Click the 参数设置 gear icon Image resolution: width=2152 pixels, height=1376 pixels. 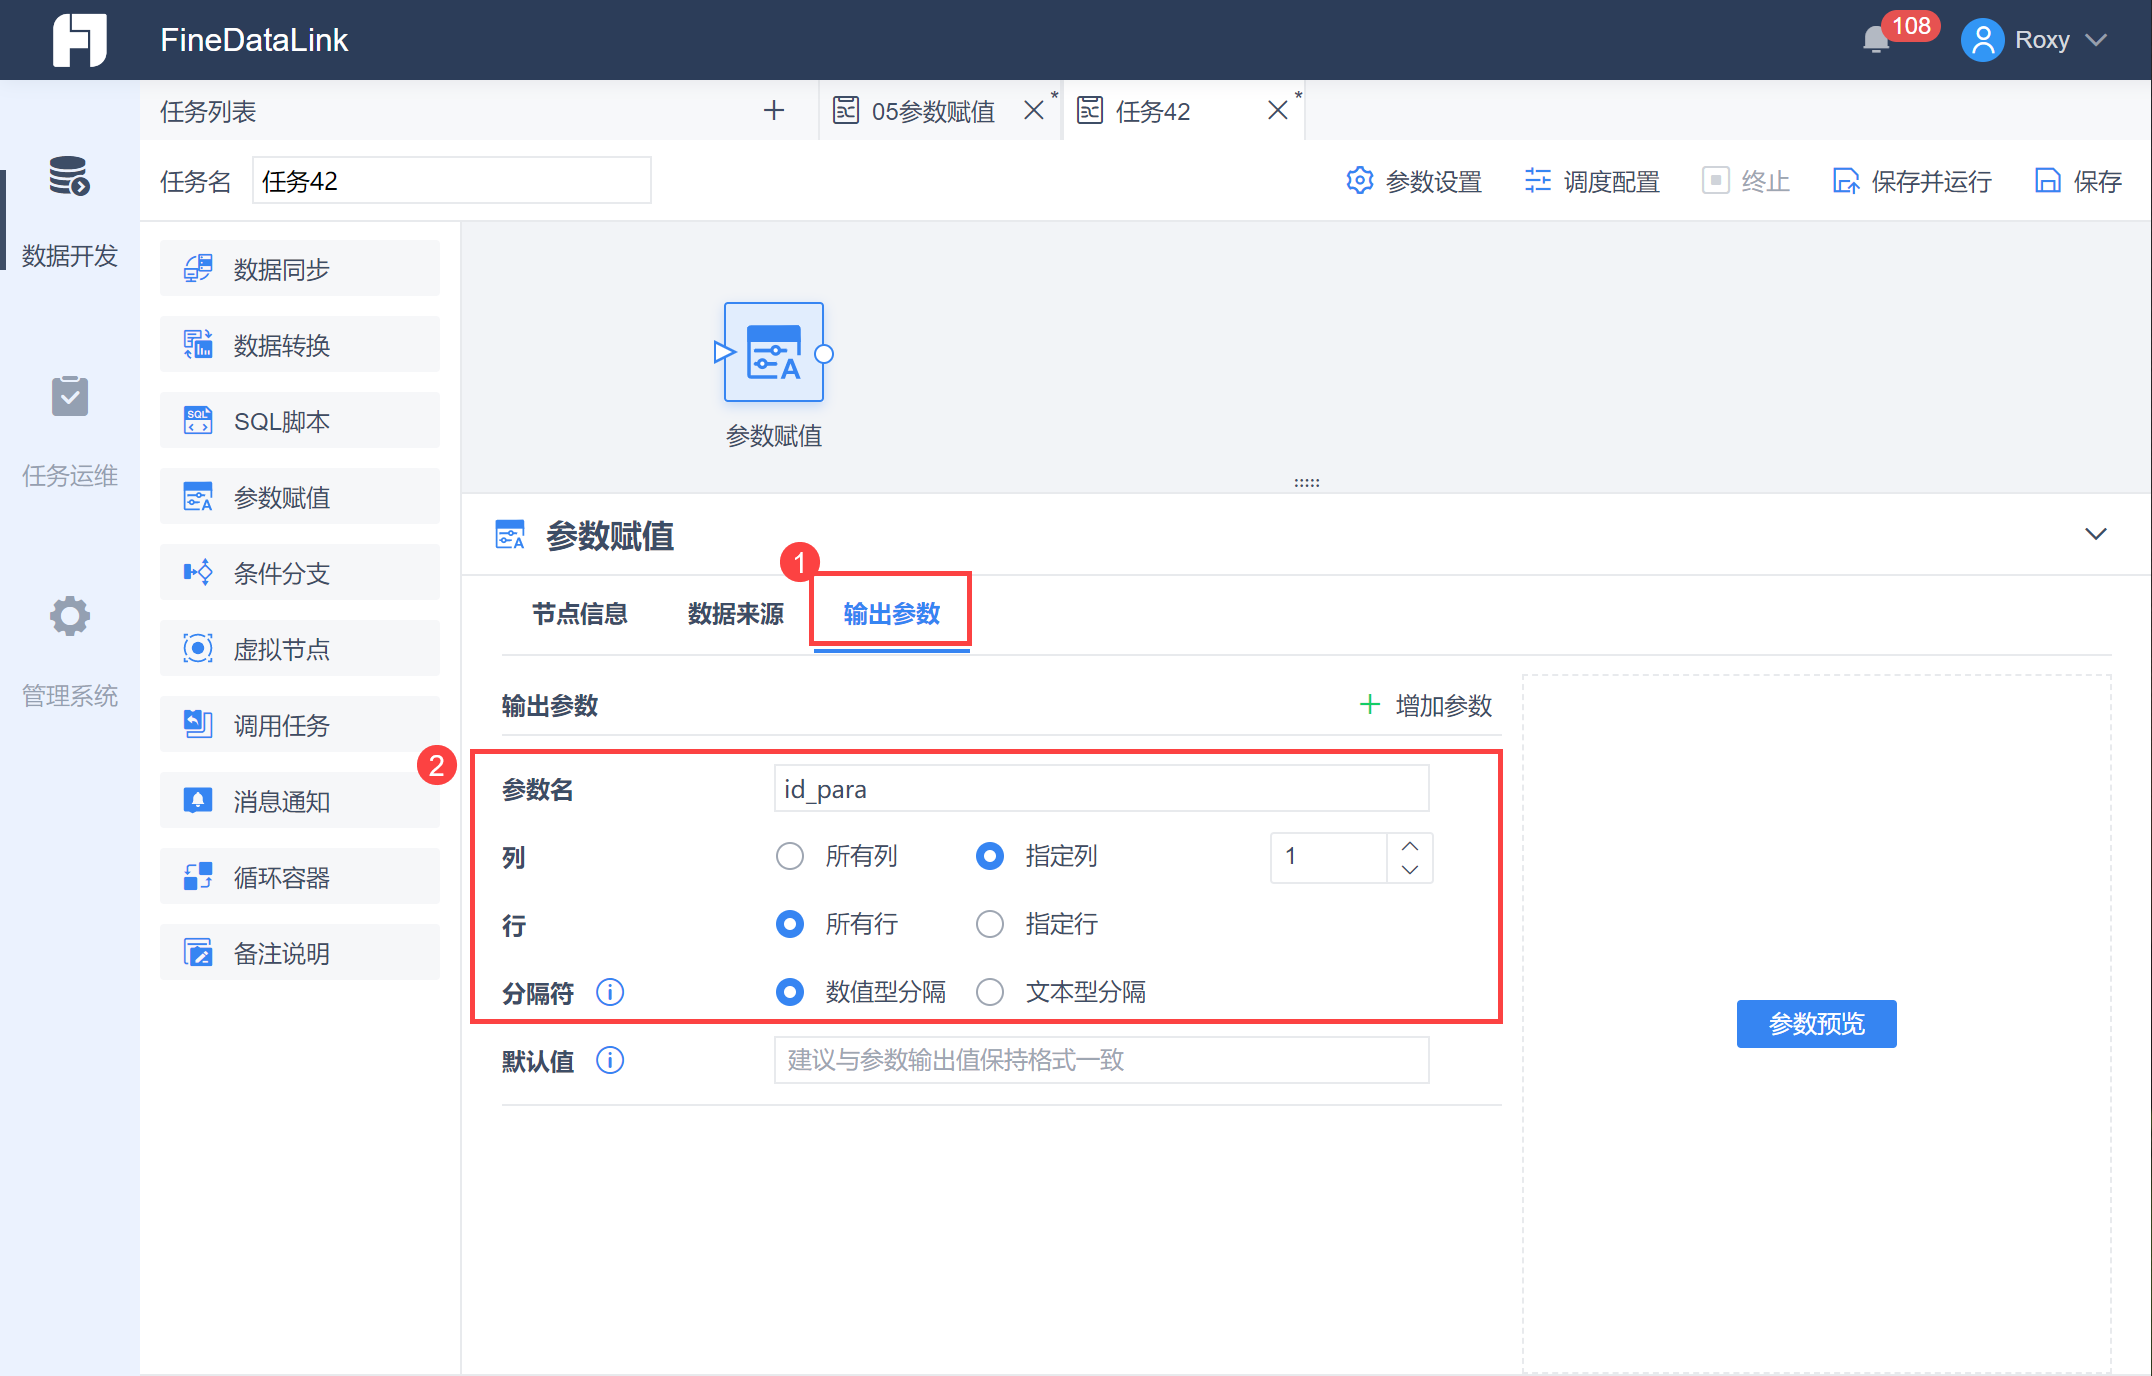(1359, 181)
